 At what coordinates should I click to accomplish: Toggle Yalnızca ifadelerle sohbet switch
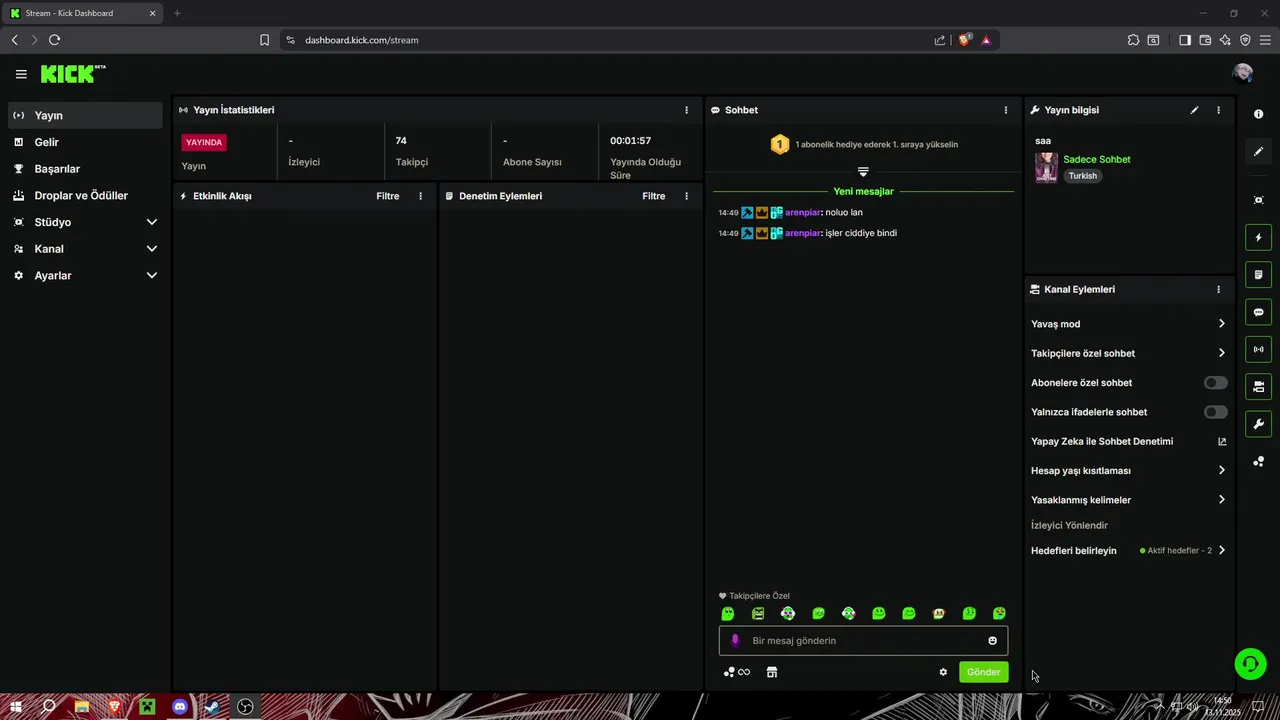click(x=1216, y=412)
